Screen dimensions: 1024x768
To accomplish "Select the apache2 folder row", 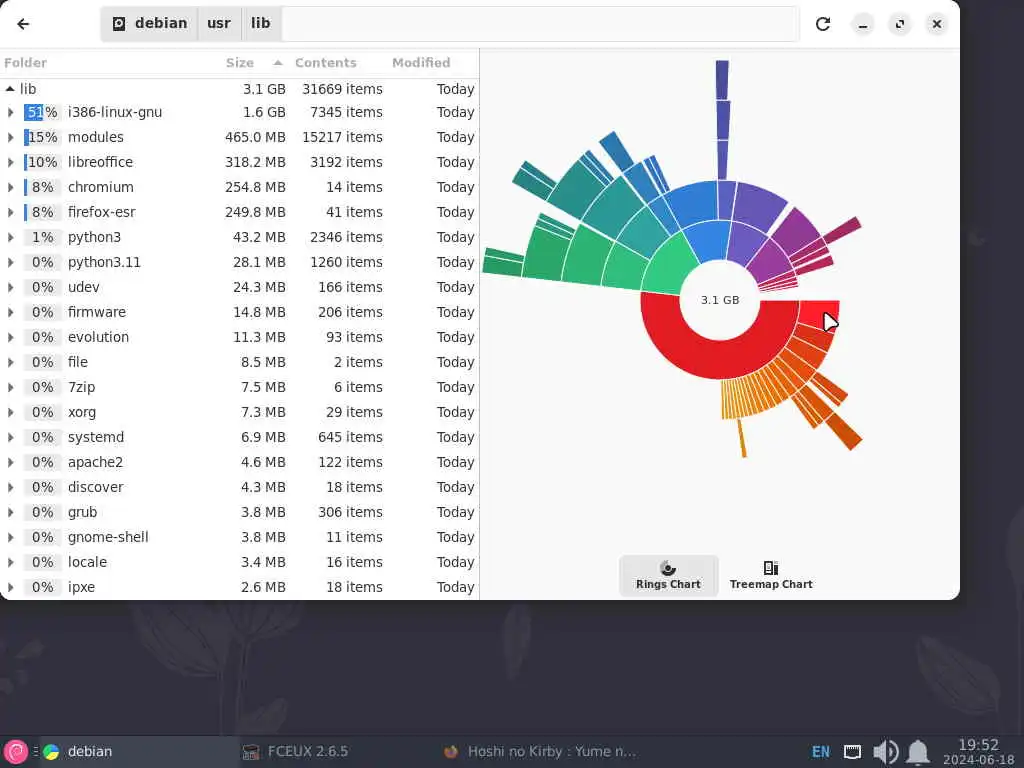I will click(240, 462).
